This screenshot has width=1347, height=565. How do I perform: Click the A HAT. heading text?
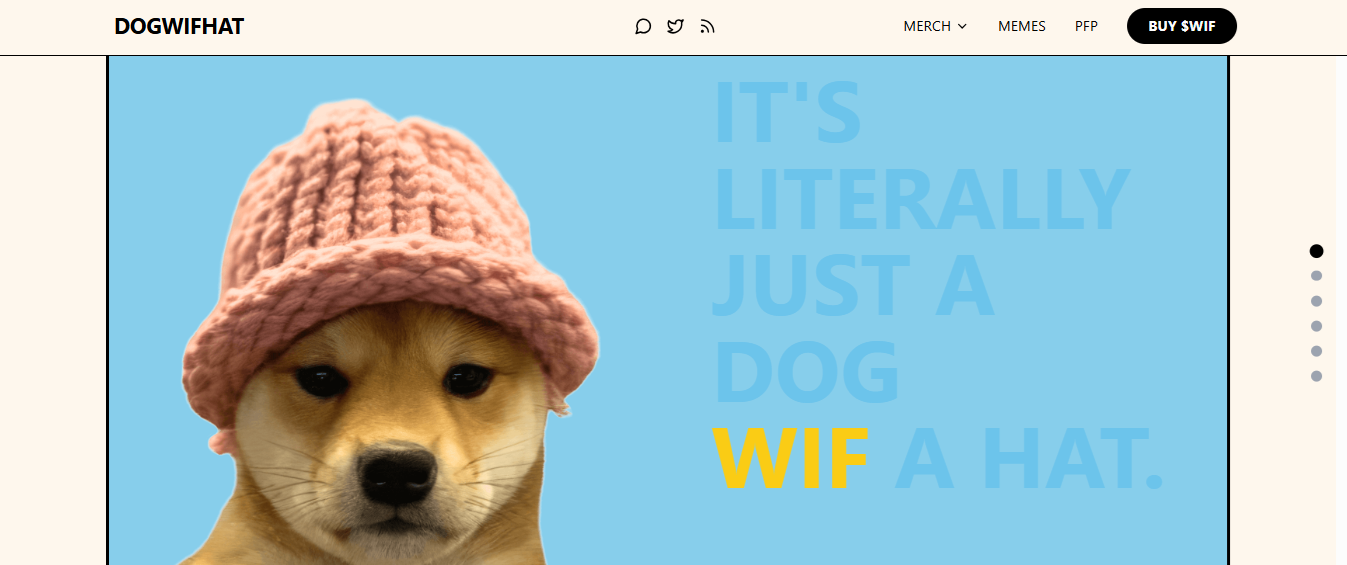click(1030, 460)
